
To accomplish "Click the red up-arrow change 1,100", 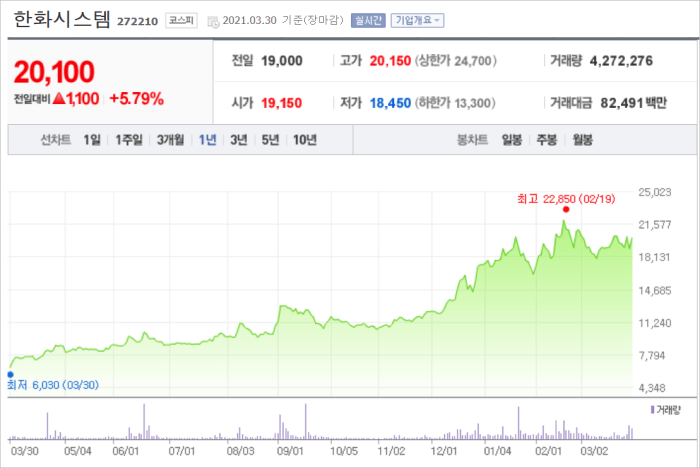I will [x=76, y=99].
